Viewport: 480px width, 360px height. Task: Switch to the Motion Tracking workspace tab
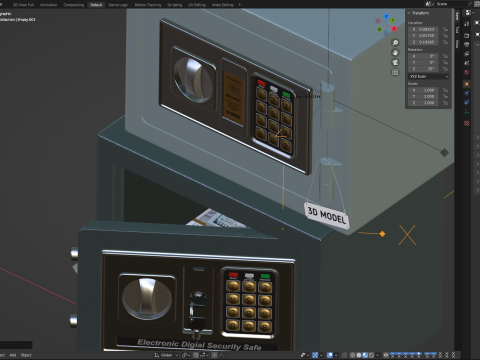click(148, 5)
